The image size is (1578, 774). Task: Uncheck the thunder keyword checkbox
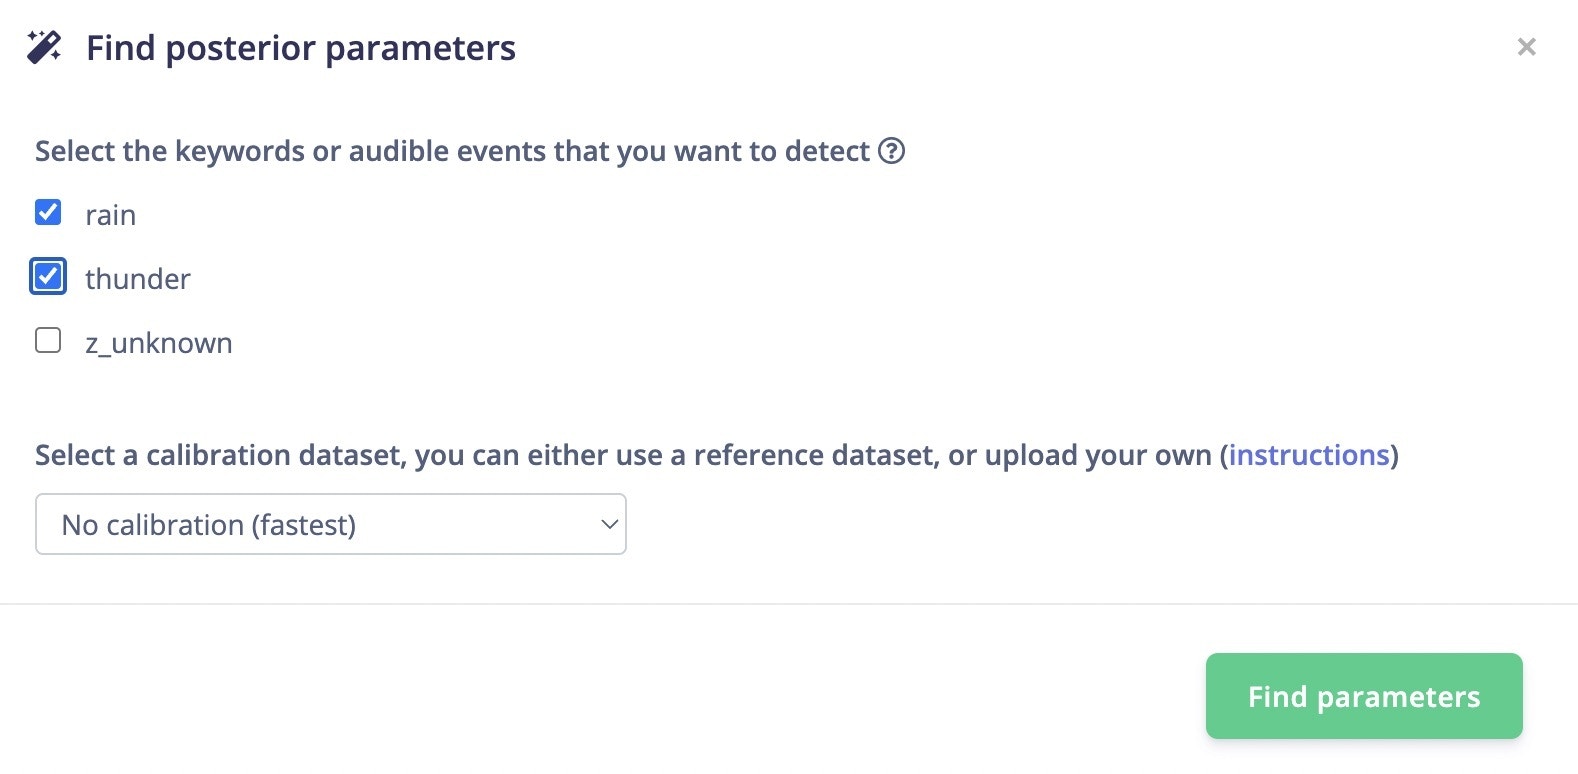click(x=48, y=276)
